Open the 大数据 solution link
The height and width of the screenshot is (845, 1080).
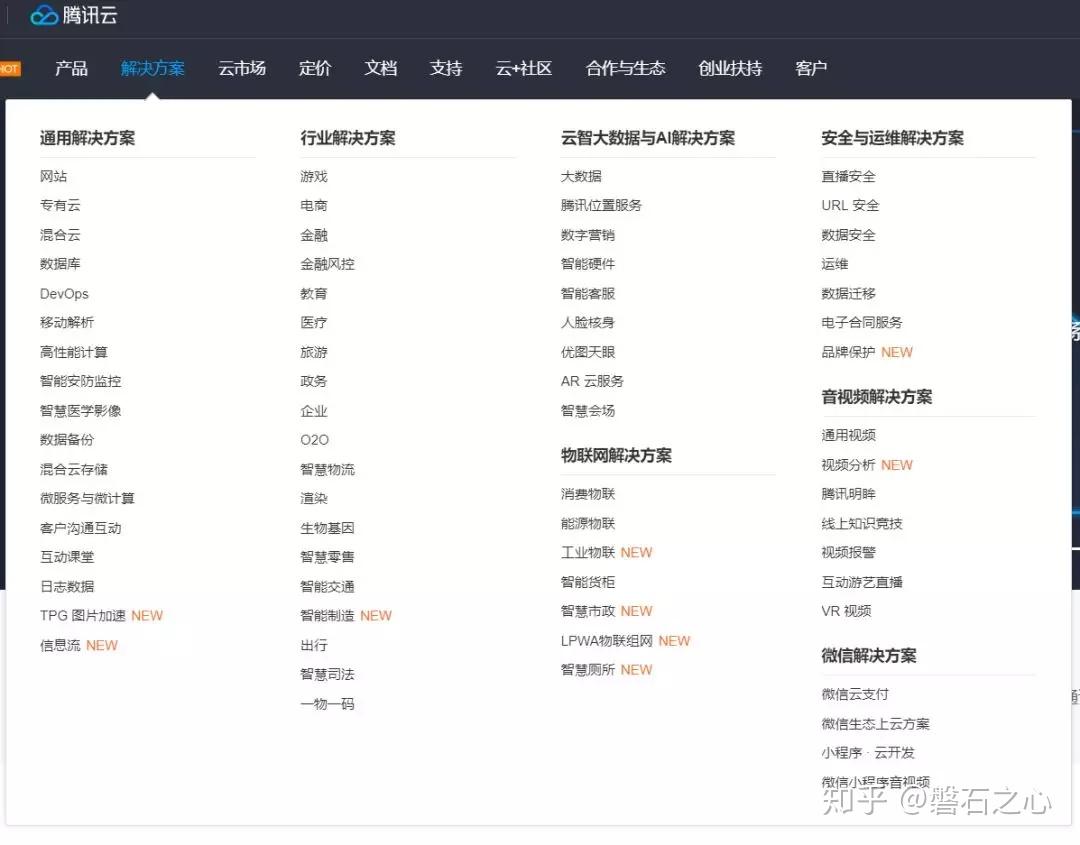[x=581, y=176]
